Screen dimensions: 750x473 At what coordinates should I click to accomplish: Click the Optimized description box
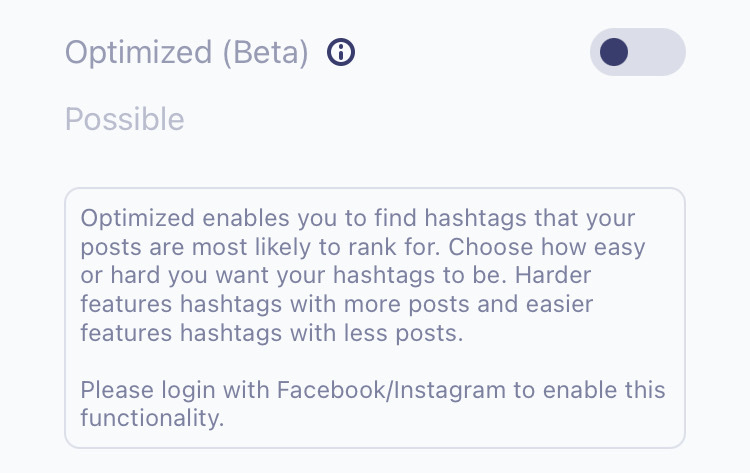click(375, 318)
